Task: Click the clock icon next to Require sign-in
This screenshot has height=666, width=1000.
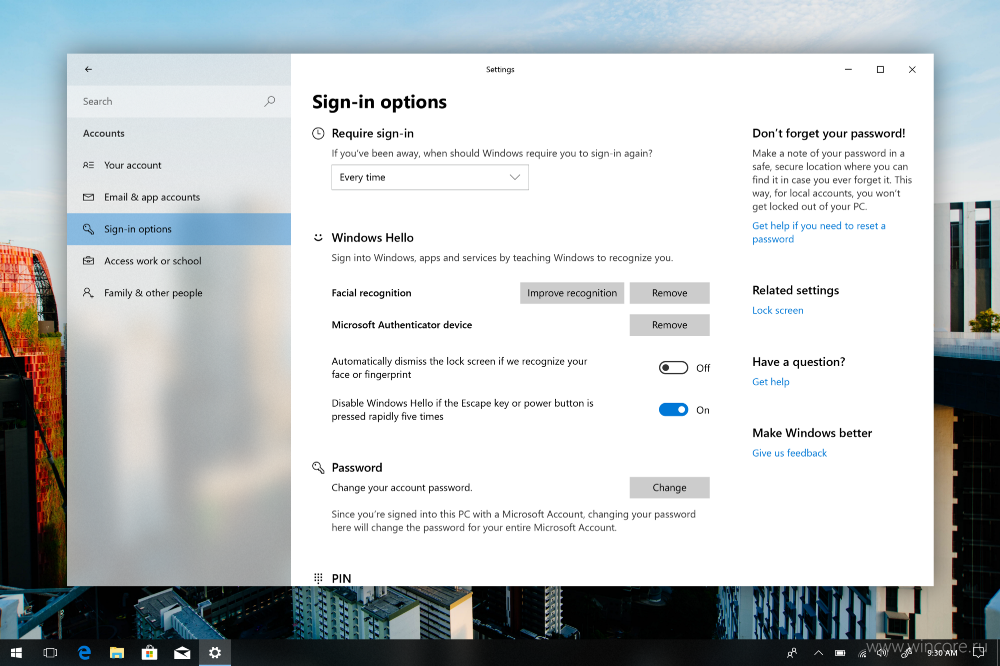Action: click(318, 133)
